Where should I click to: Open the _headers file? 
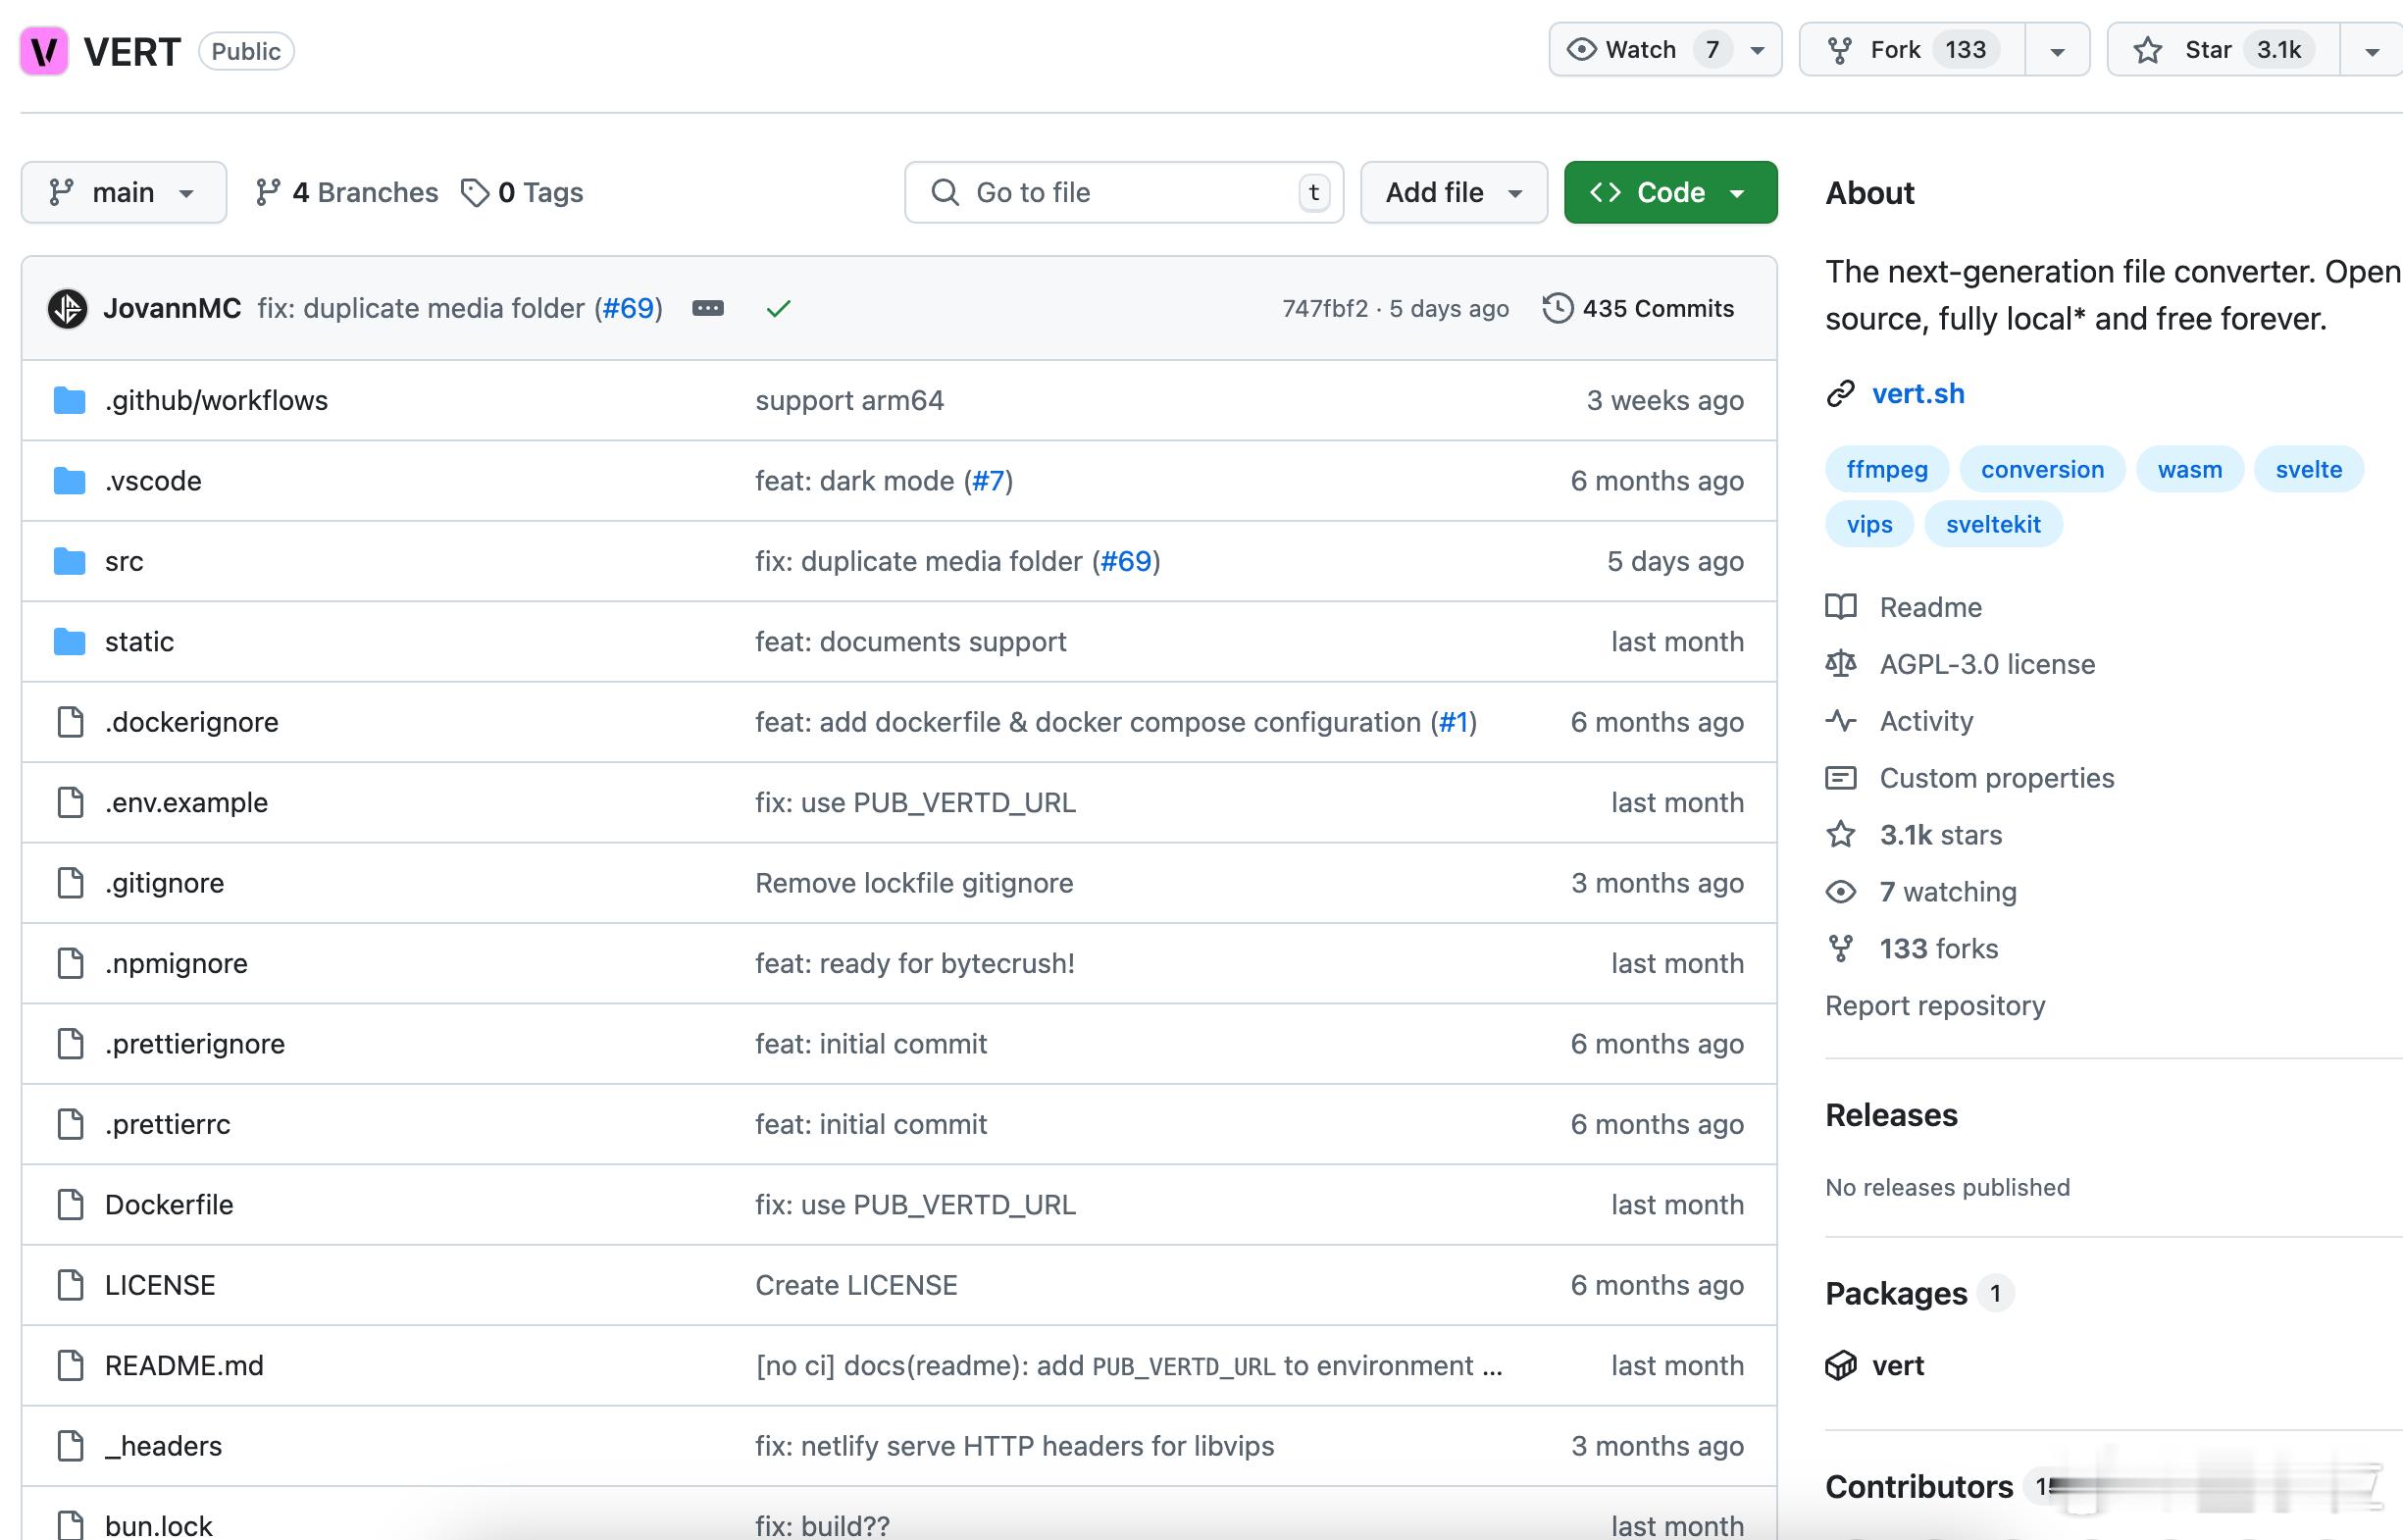tap(163, 1446)
